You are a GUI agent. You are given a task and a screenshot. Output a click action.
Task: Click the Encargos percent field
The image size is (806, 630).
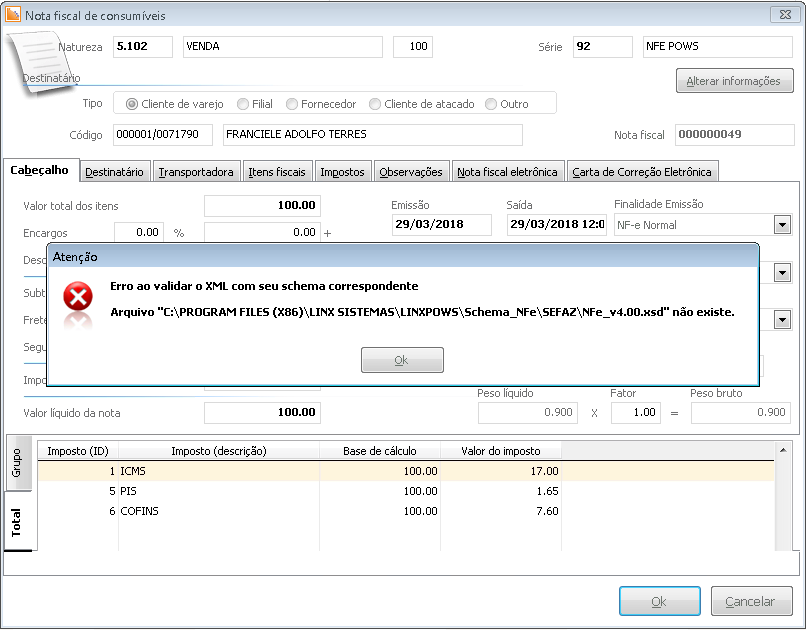(139, 233)
